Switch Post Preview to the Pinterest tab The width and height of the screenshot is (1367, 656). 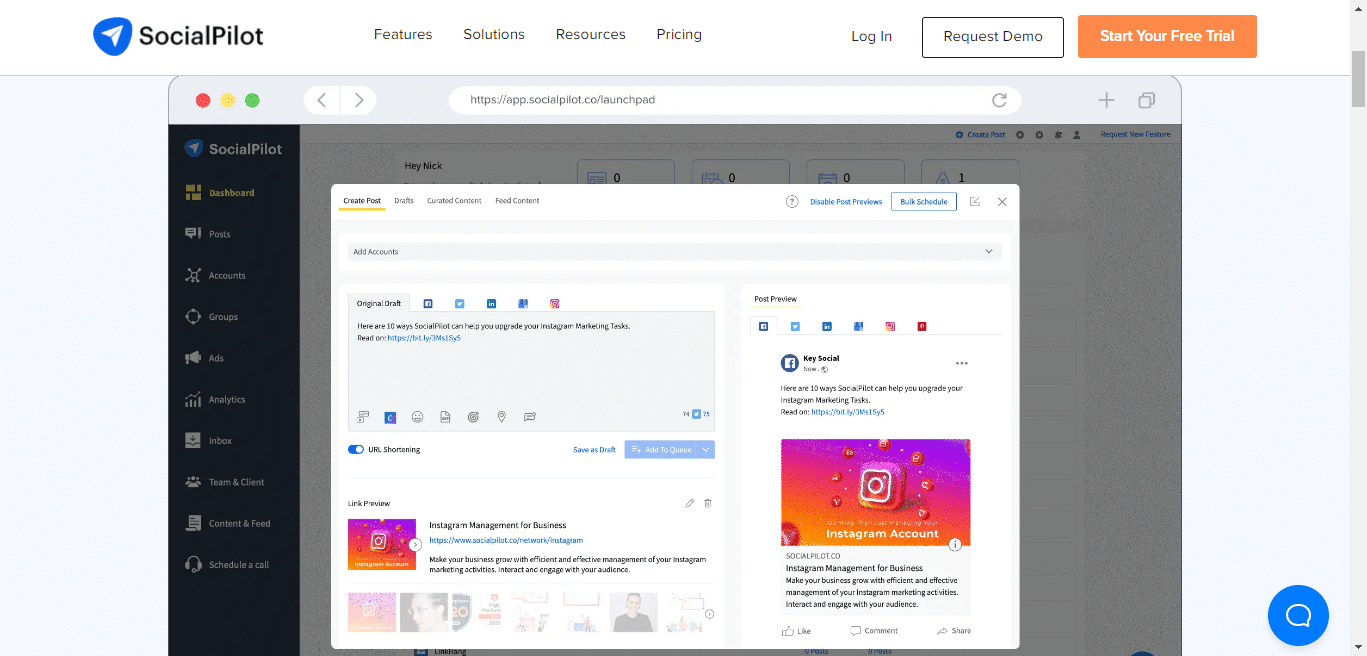coord(922,326)
